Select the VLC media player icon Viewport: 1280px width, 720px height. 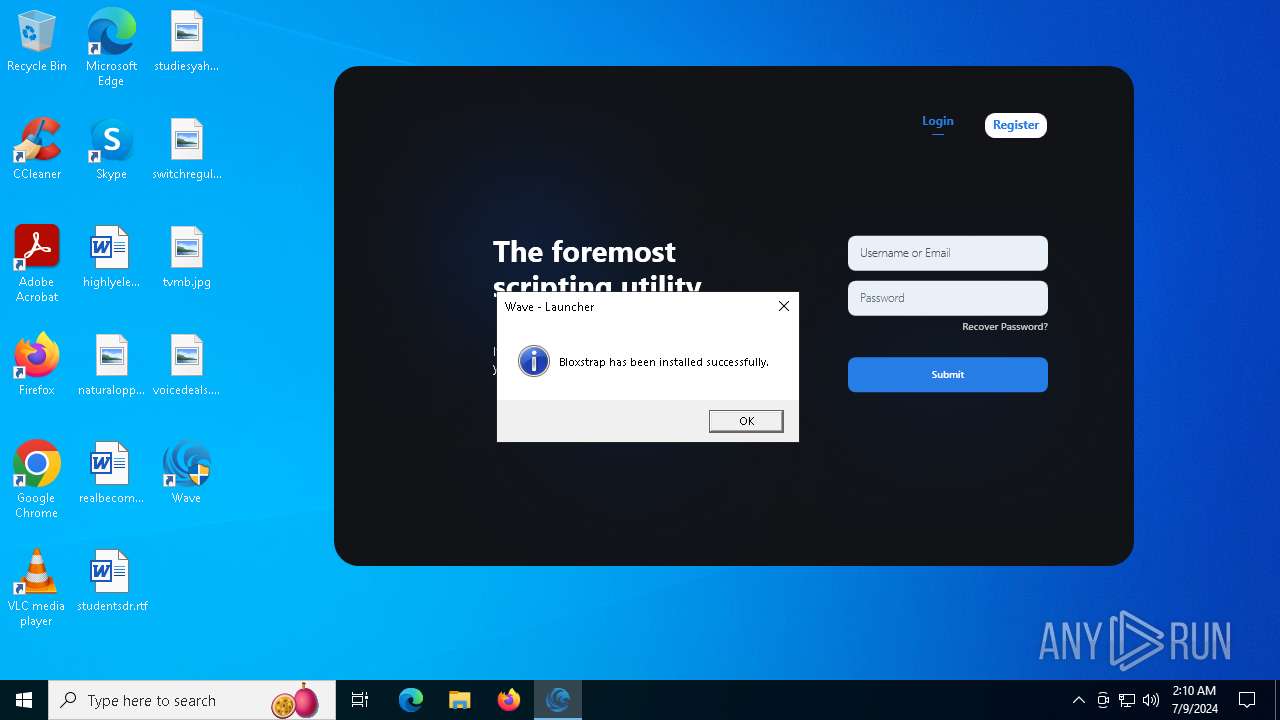coord(37,588)
